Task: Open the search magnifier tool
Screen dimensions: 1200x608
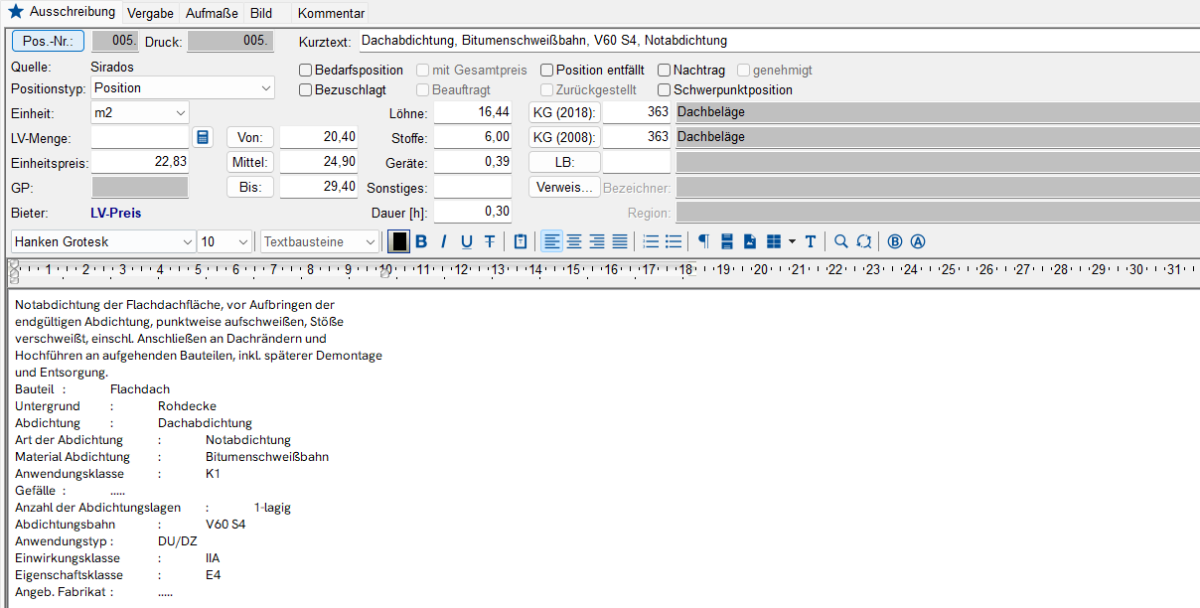Action: click(x=841, y=241)
